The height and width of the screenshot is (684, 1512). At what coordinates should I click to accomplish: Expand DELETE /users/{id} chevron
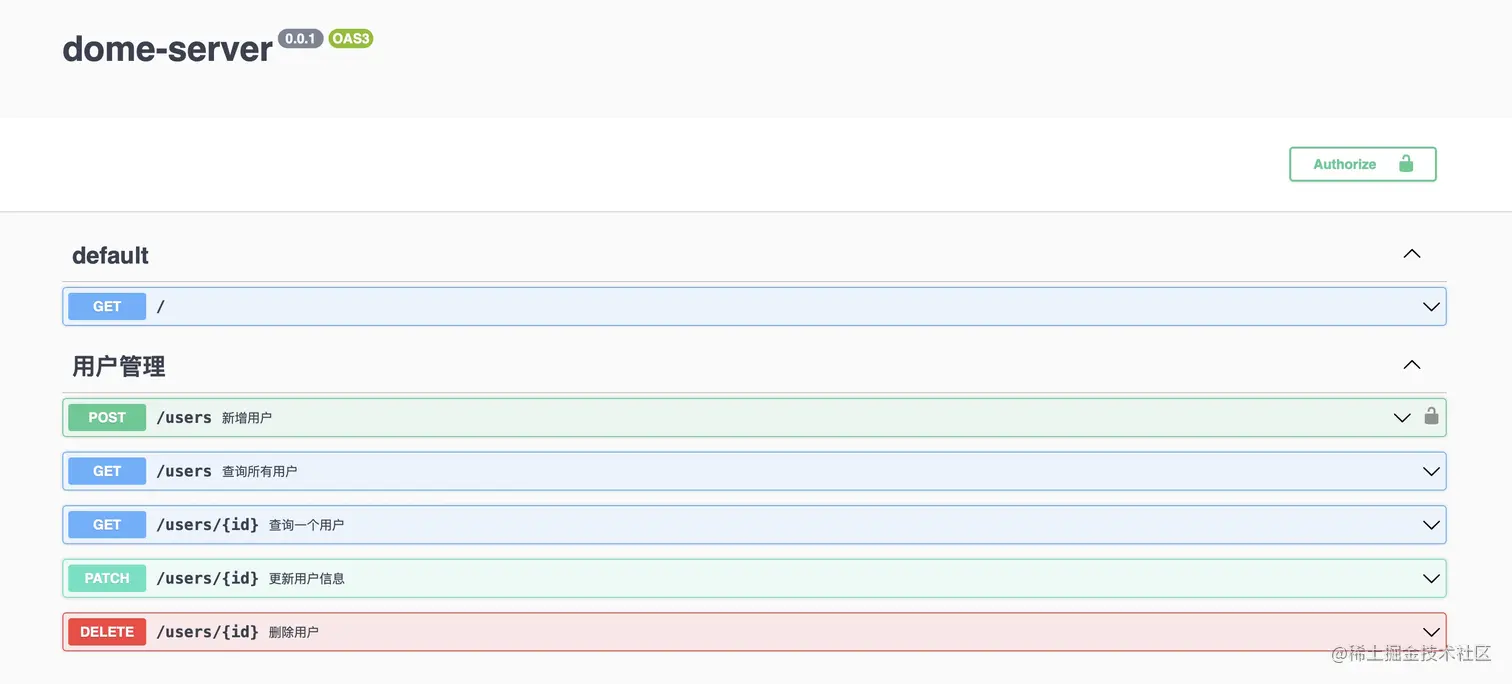[x=1431, y=632]
